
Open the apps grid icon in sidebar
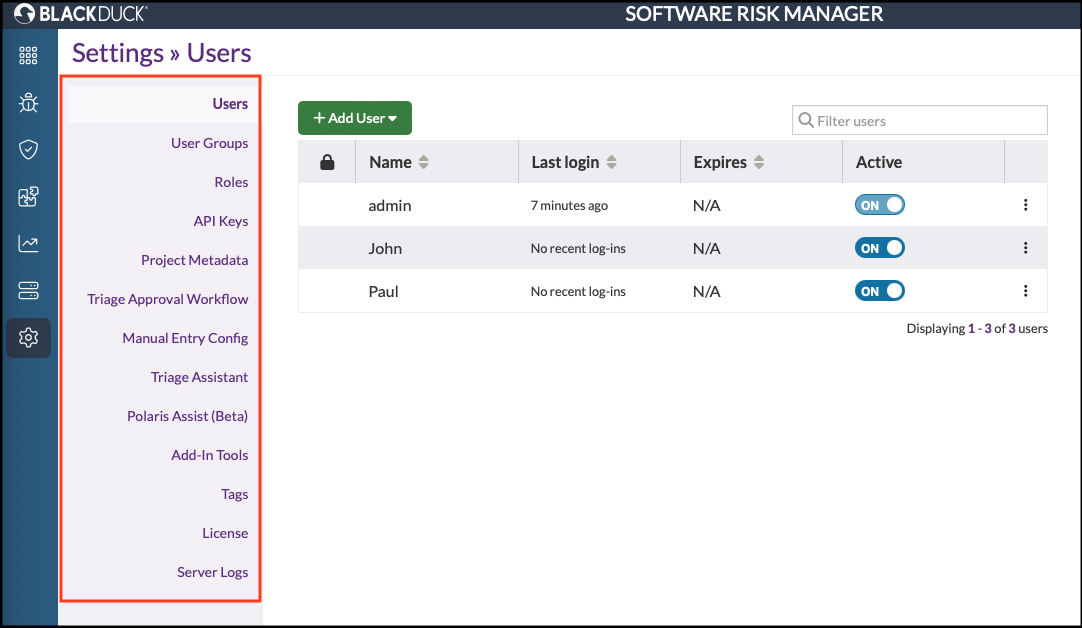click(x=28, y=56)
